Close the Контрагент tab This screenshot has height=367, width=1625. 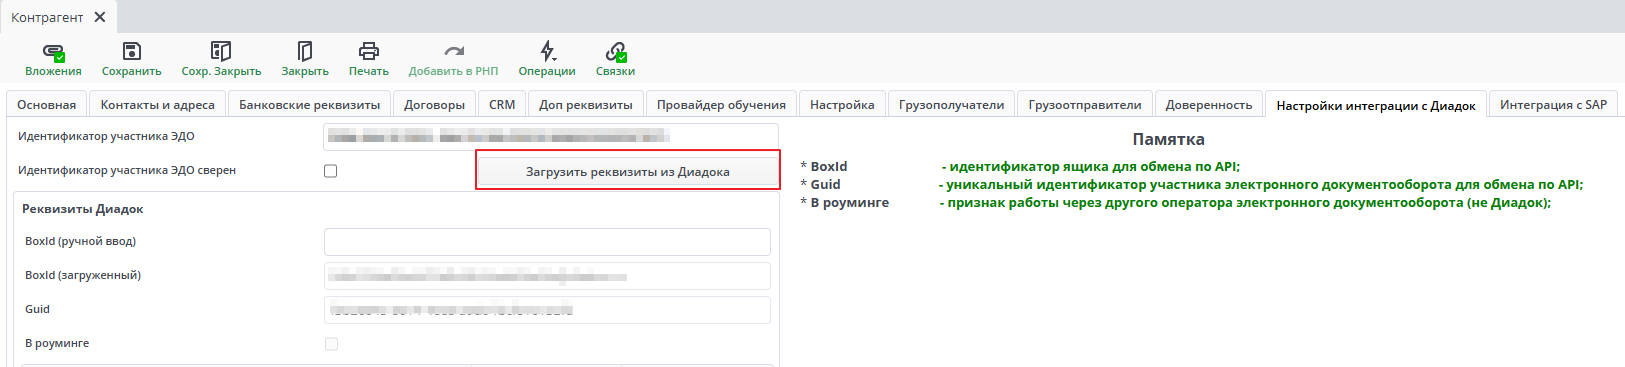point(100,17)
